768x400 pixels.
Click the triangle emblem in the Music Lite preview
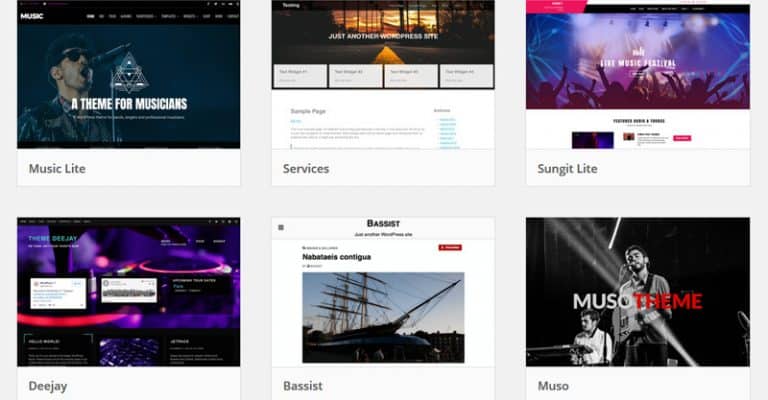(x=129, y=73)
